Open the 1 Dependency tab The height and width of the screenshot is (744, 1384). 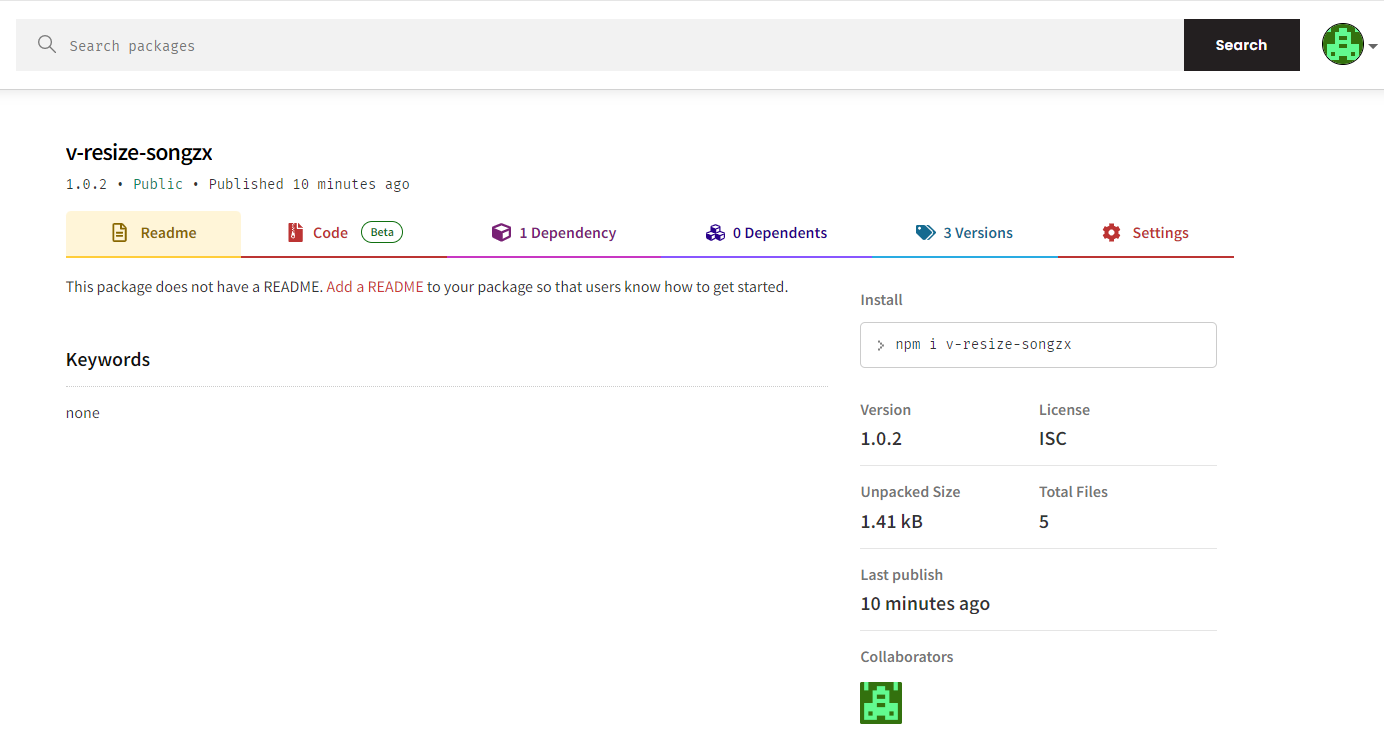(x=553, y=233)
